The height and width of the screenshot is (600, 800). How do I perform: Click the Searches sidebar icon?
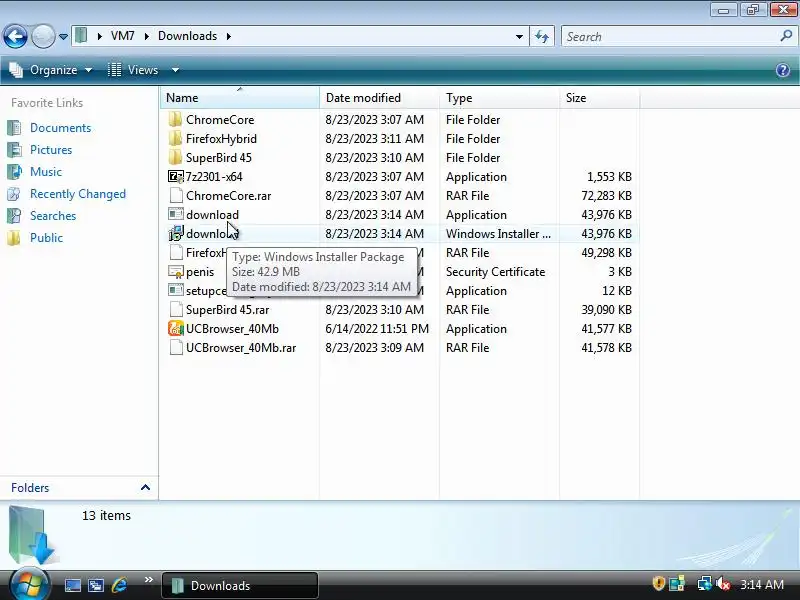click(x=14, y=216)
